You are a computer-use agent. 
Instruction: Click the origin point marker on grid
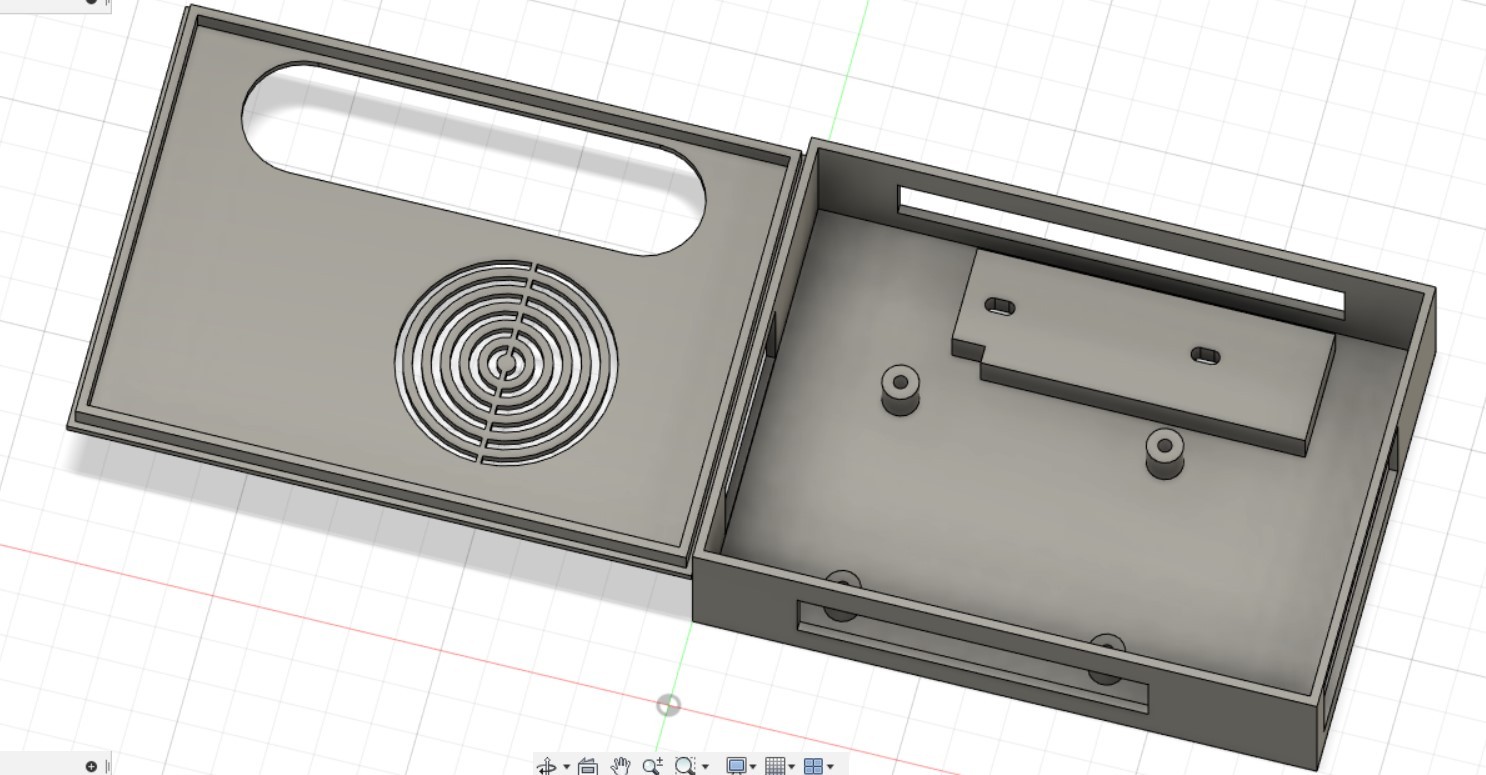(668, 706)
